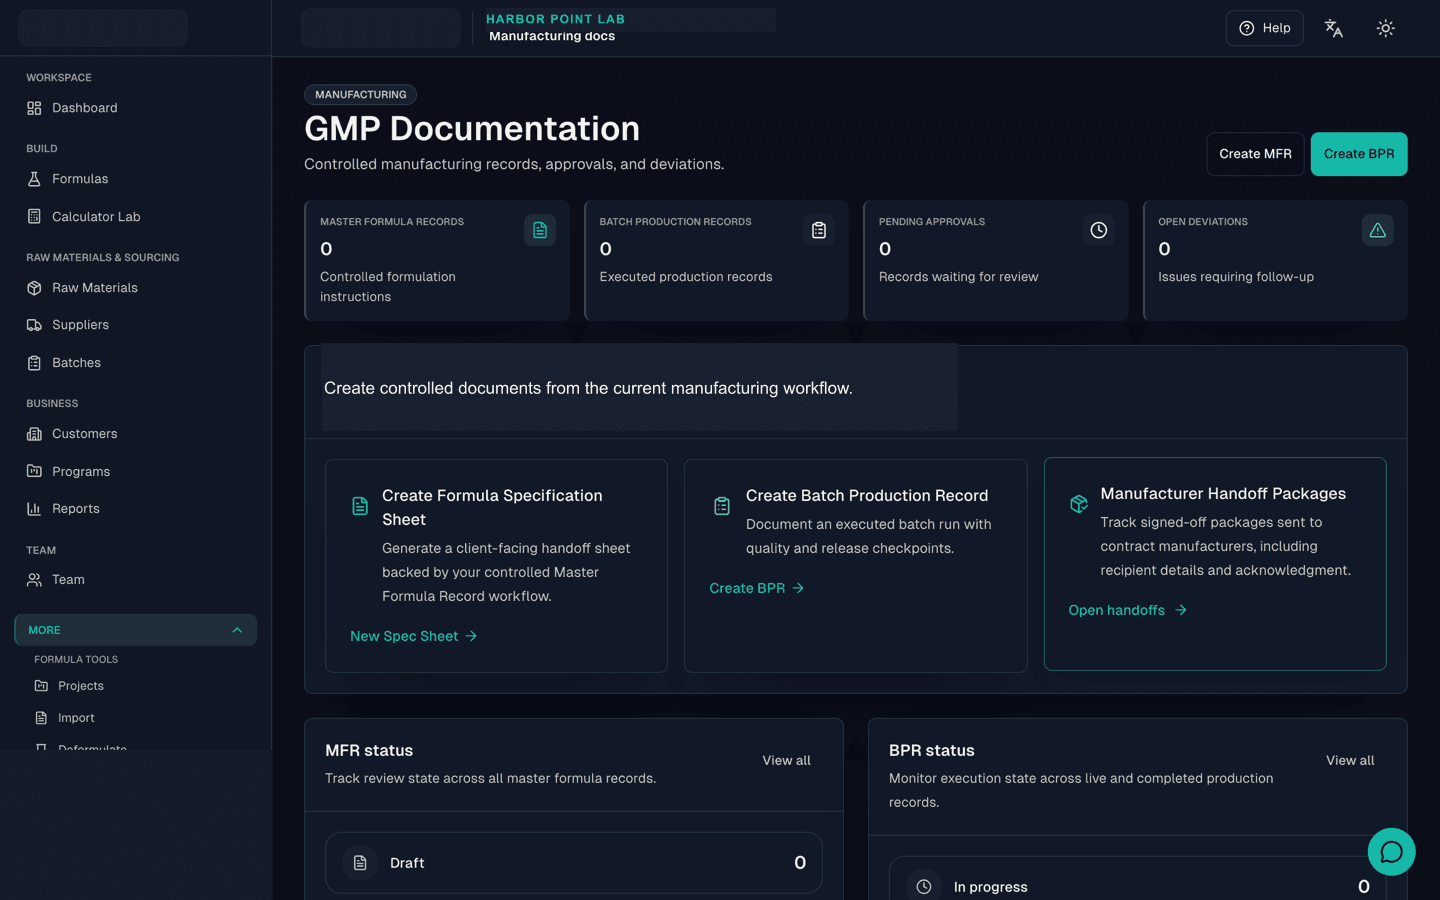This screenshot has width=1440, height=900.
Task: Open the Help button
Action: pyautogui.click(x=1264, y=28)
